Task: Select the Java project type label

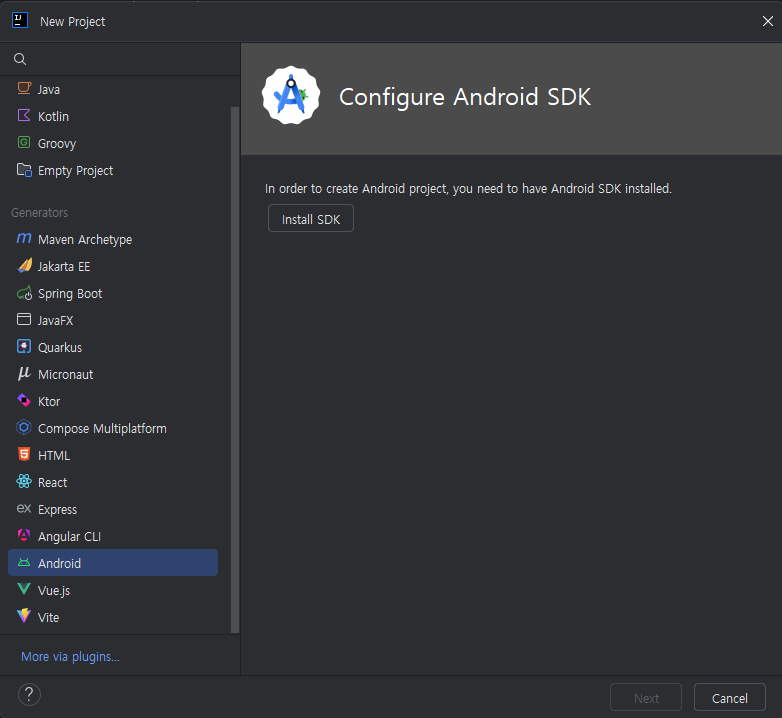Action: [x=49, y=90]
